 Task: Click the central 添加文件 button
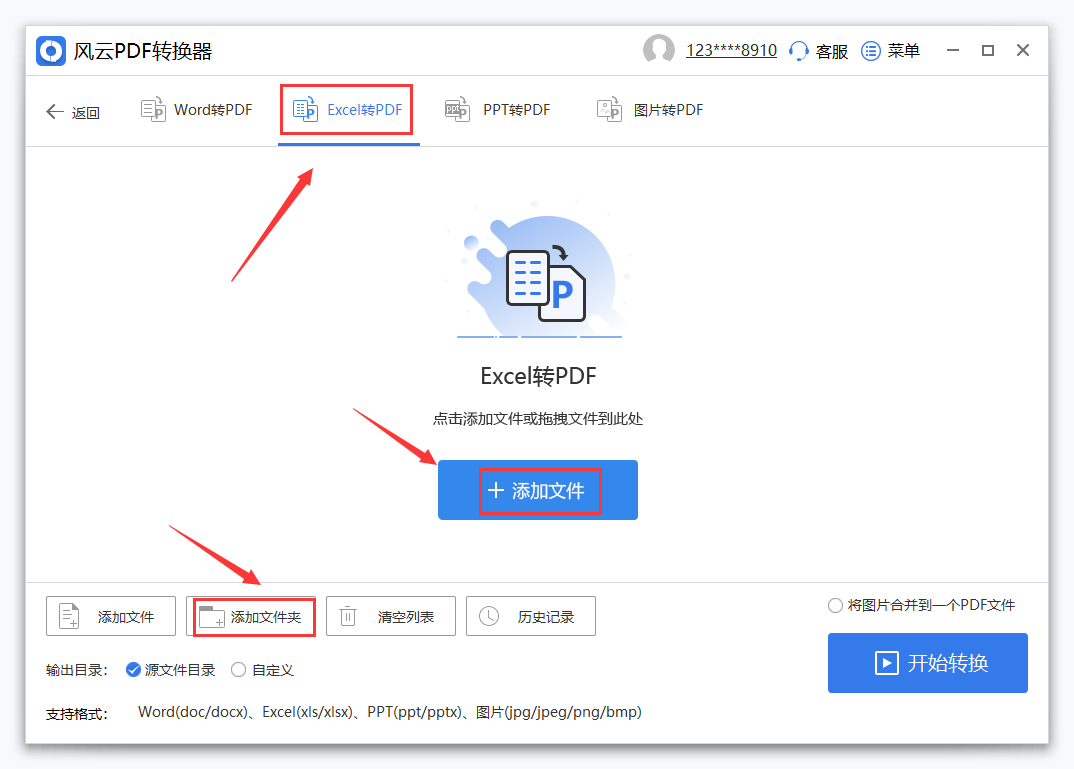537,490
